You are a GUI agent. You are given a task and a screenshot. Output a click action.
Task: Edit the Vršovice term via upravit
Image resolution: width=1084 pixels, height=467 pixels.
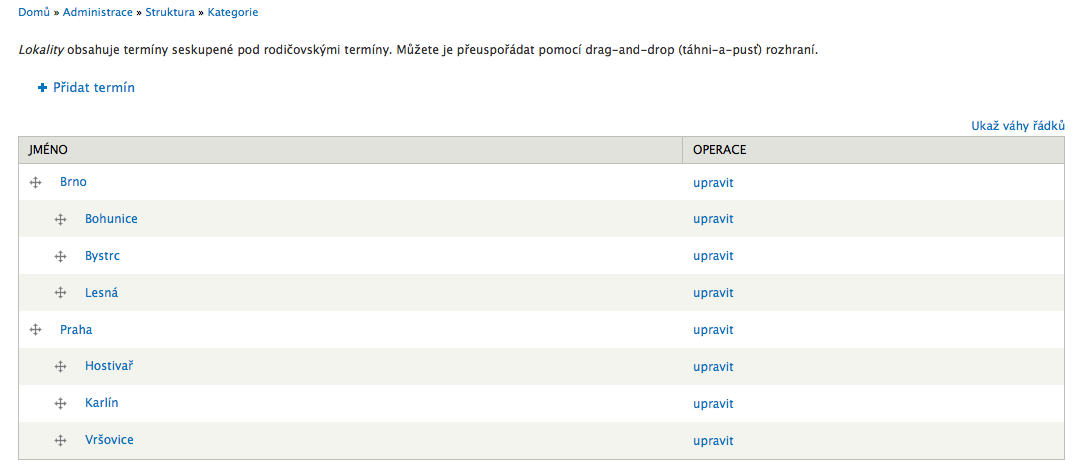pos(713,441)
